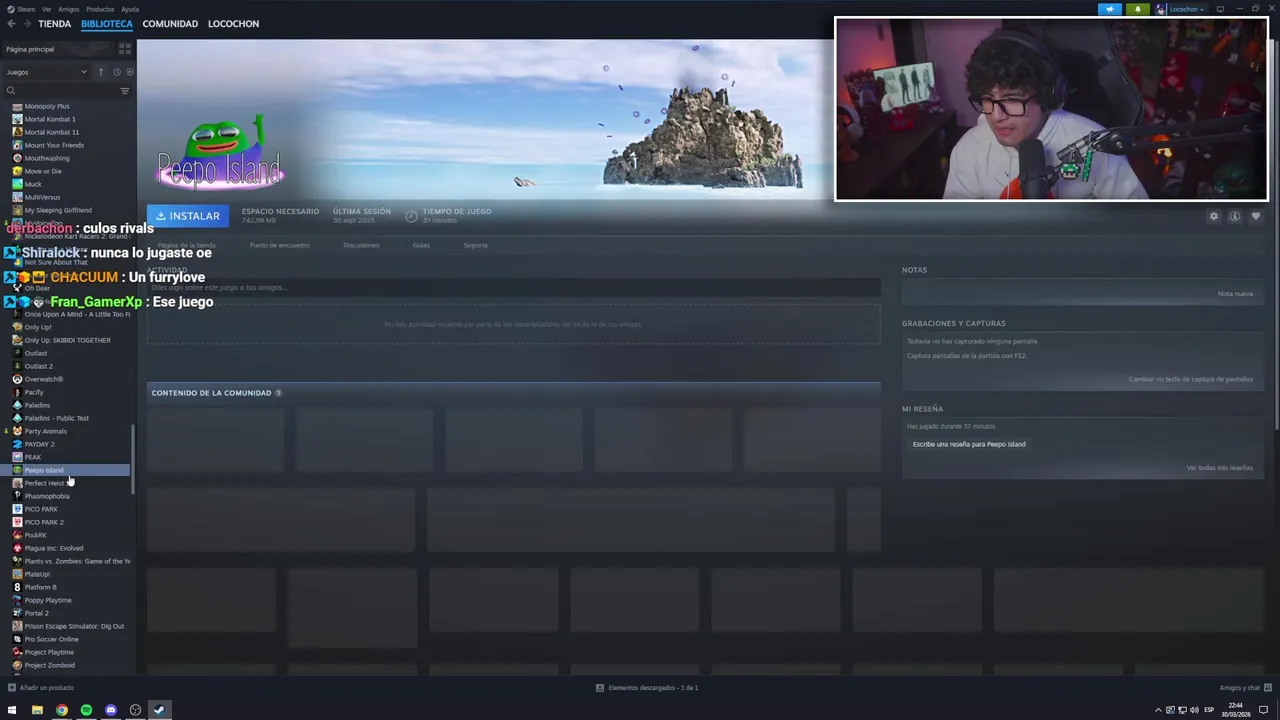Open the Steam announcements megaphone button
This screenshot has width=1280, height=720.
1110,9
